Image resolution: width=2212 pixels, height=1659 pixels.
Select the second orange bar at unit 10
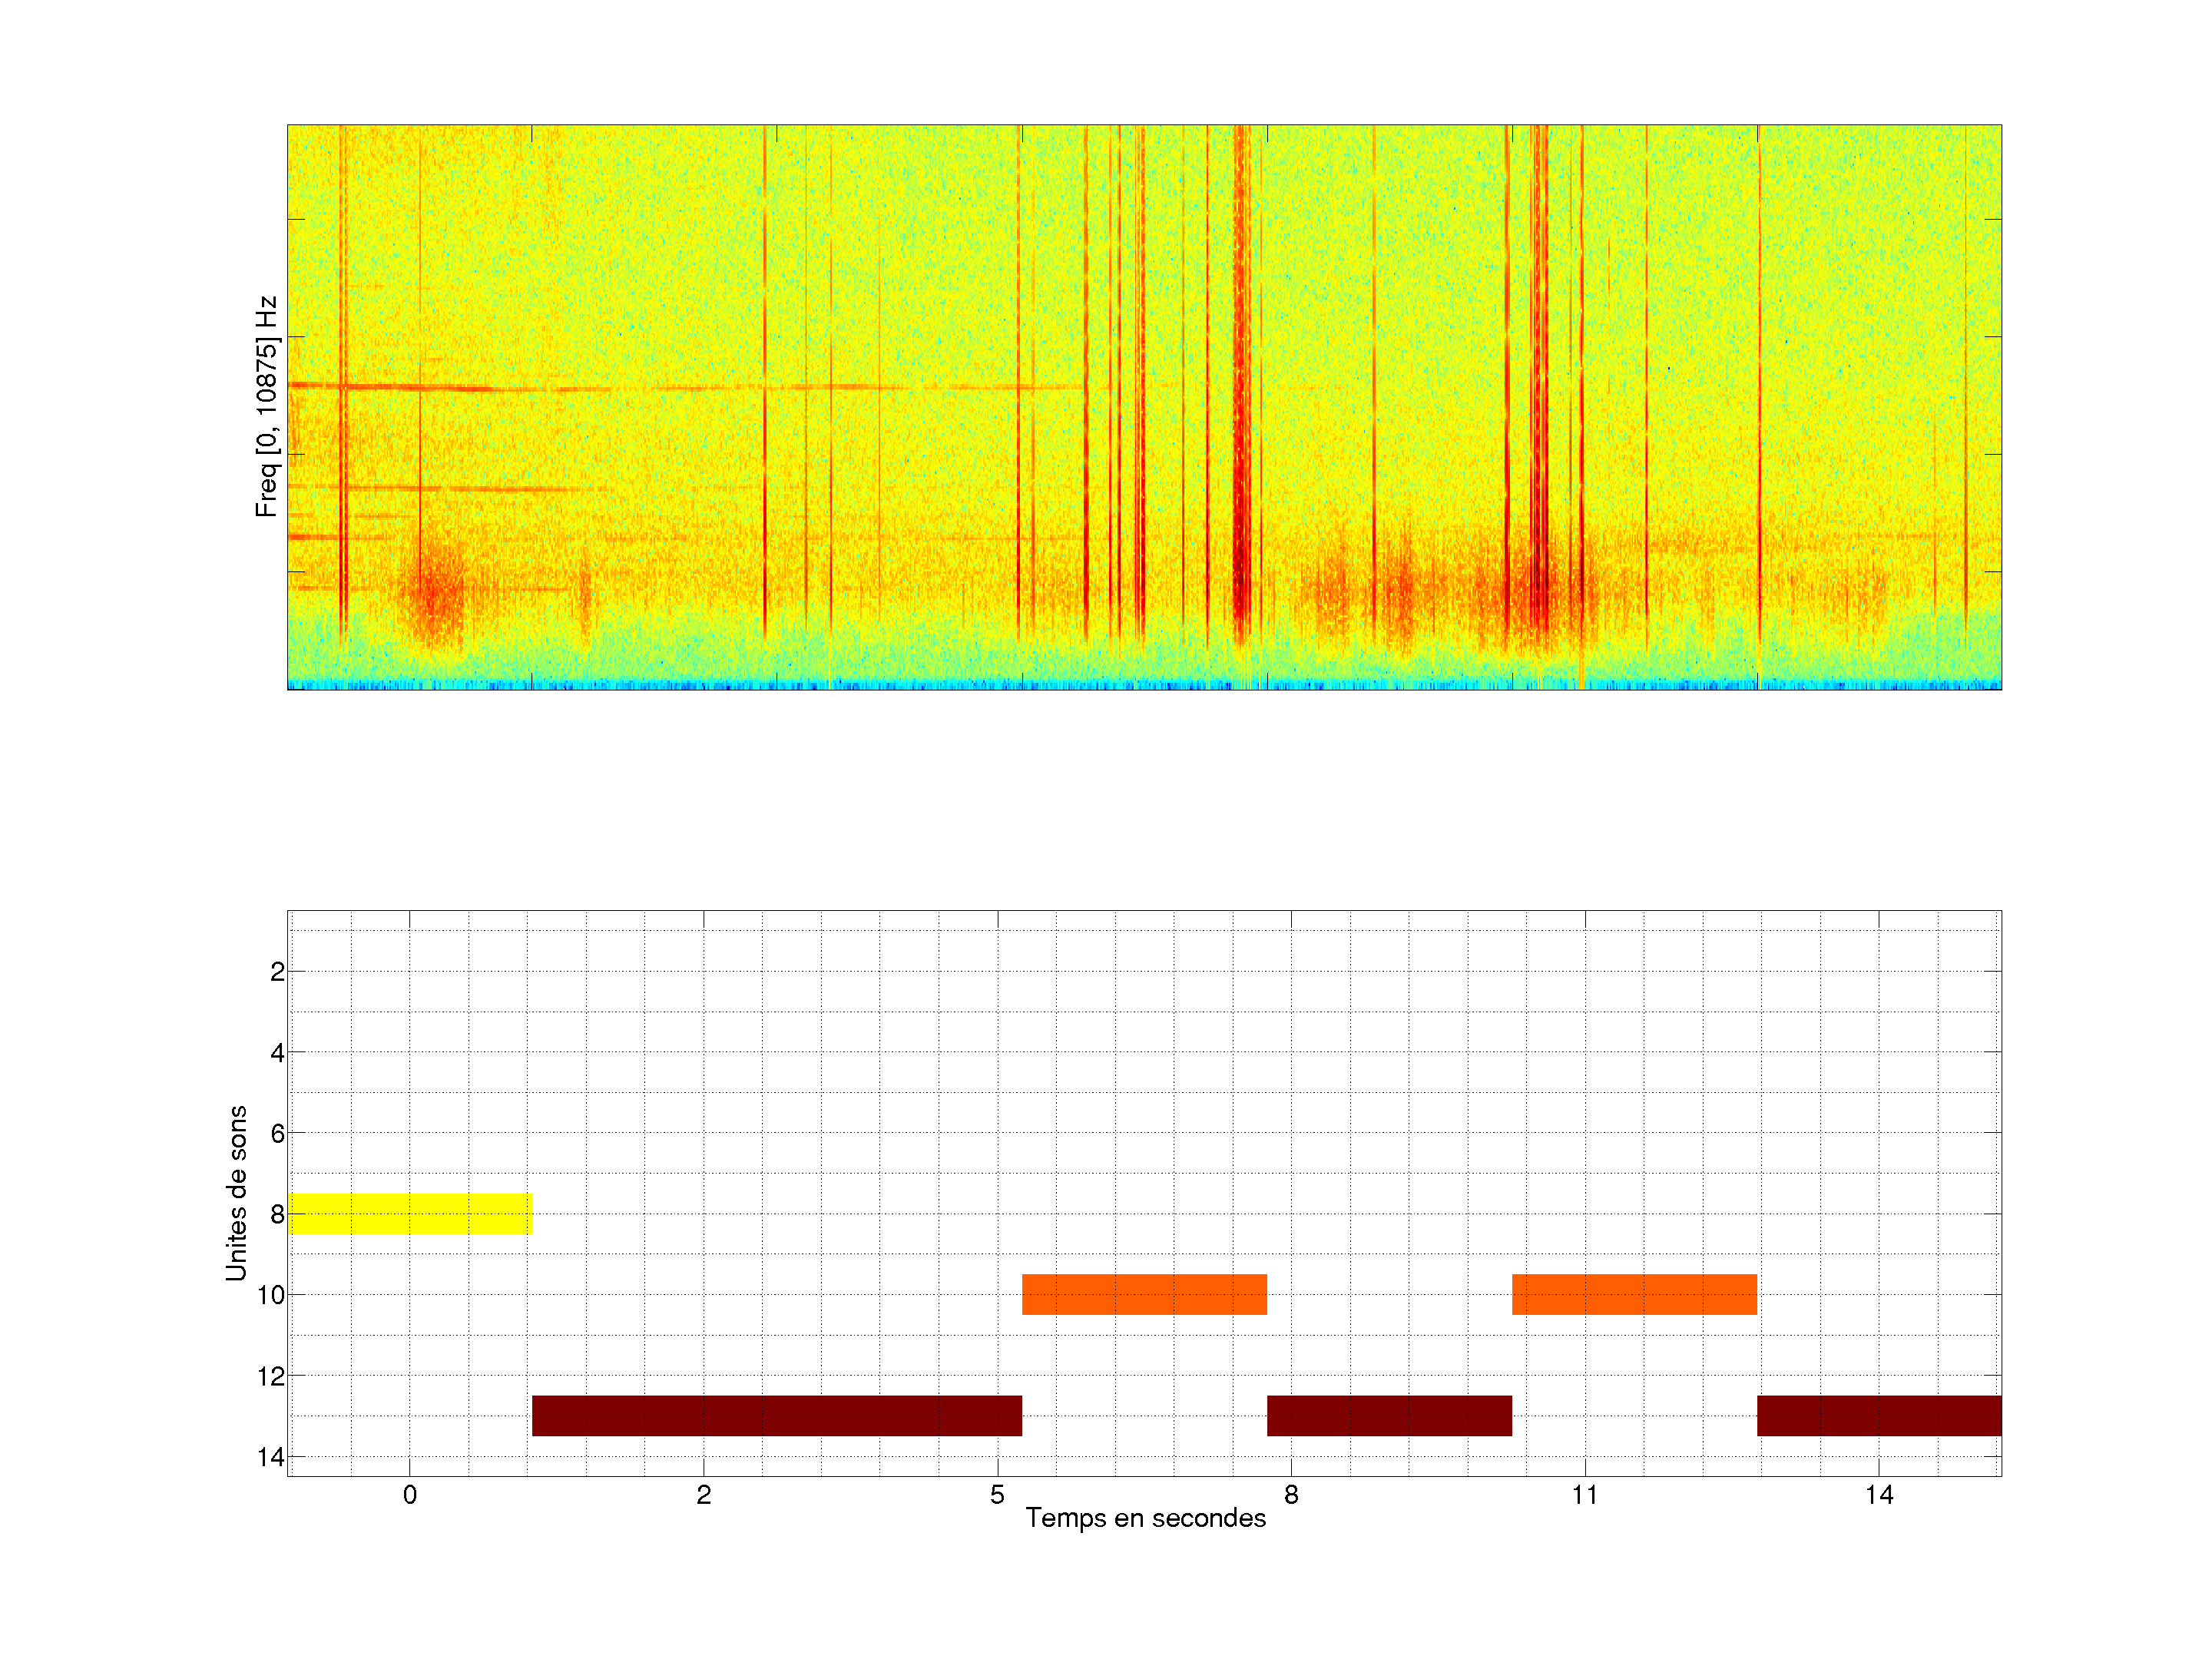coord(1634,1294)
